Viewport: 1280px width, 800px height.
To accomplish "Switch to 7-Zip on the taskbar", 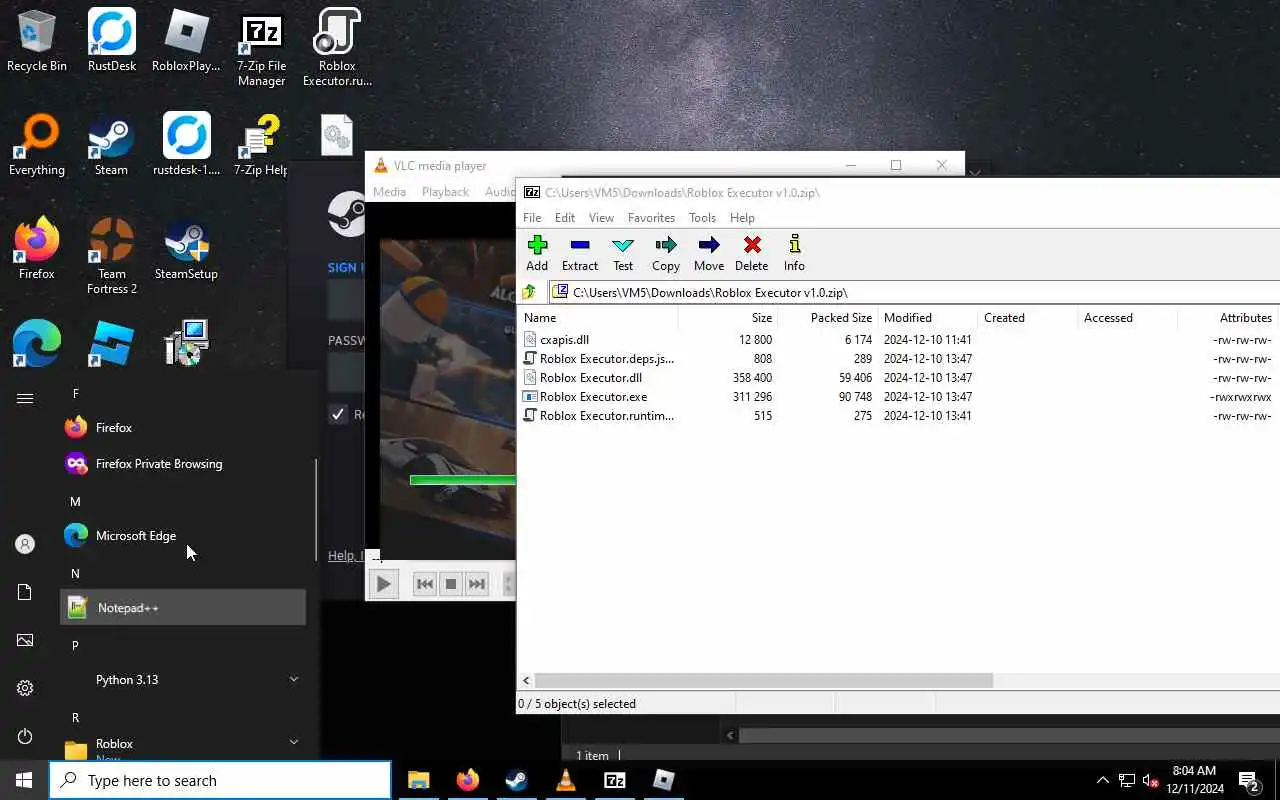I will pyautogui.click(x=615, y=780).
